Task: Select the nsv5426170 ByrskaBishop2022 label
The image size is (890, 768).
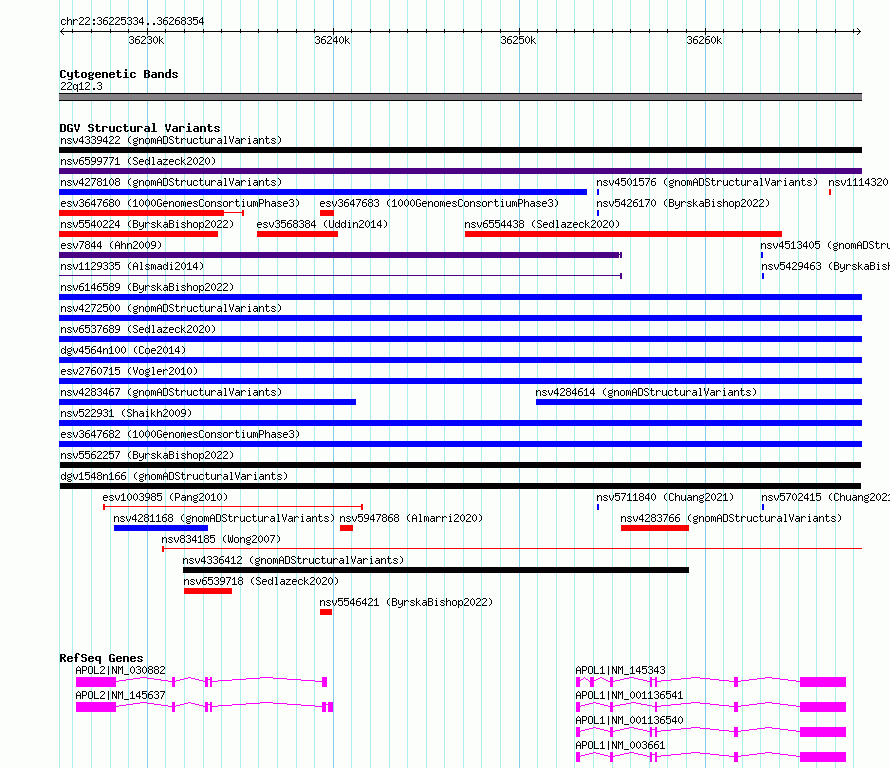Action: coord(683,203)
